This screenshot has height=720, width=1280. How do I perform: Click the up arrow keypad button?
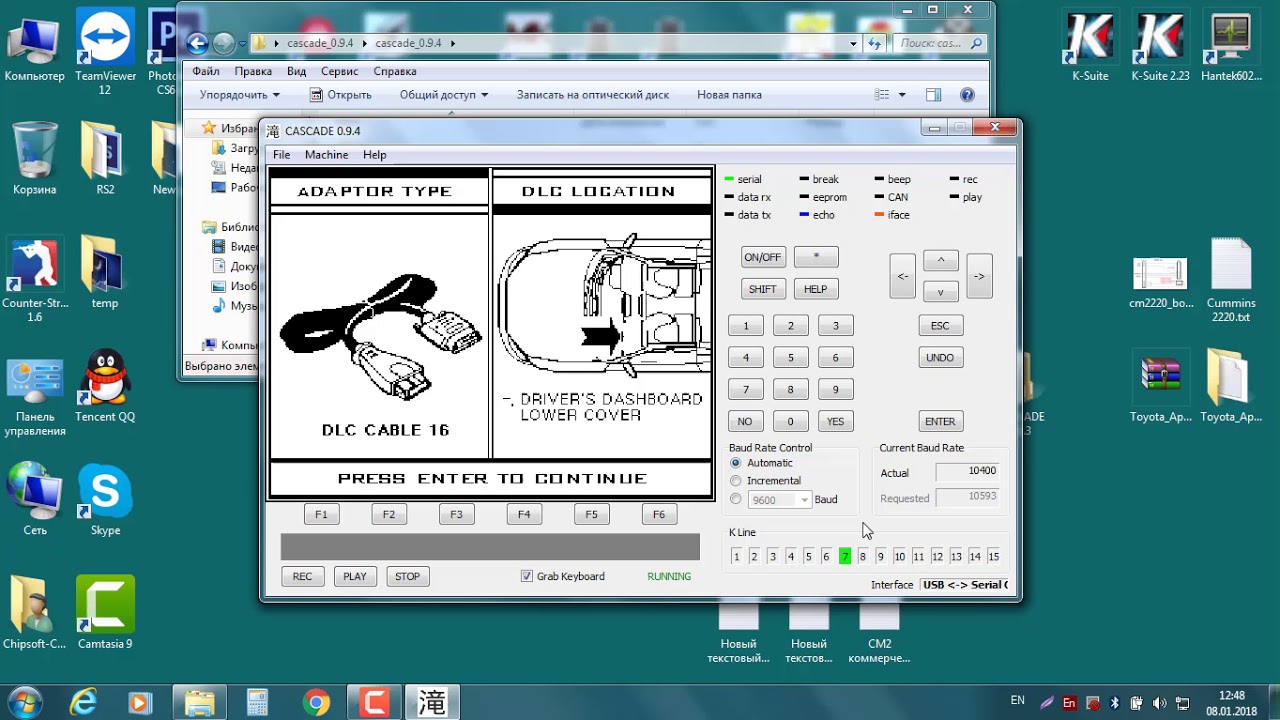940,260
